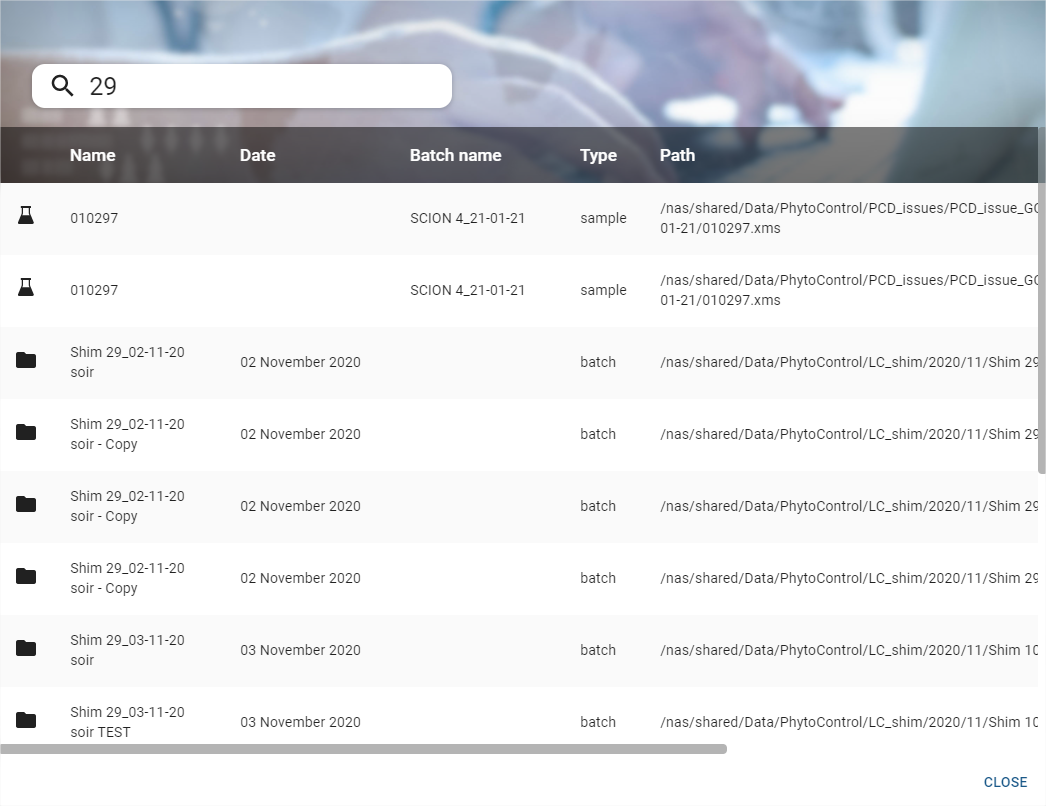Click folder icon of first soir - Copy batch
Viewport: 1046px width, 806px height.
(x=26, y=432)
